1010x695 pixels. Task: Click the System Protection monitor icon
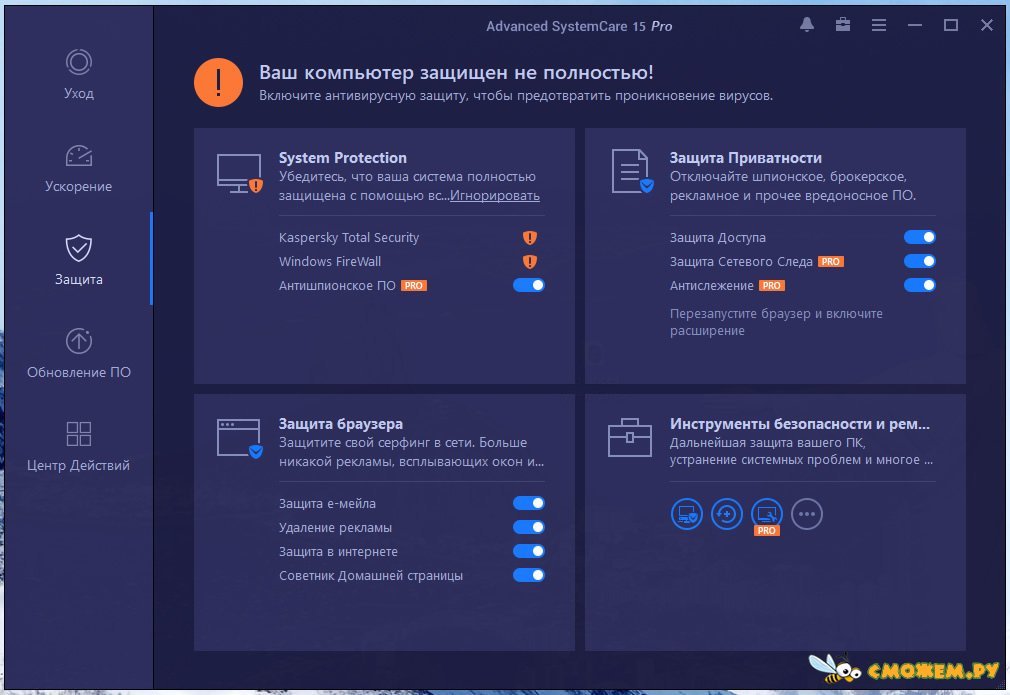240,172
